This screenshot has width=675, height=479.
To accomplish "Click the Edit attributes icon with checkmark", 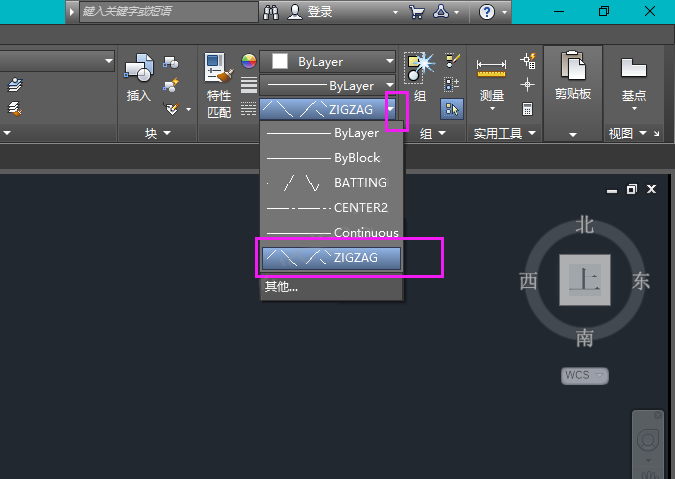I will tap(172, 108).
